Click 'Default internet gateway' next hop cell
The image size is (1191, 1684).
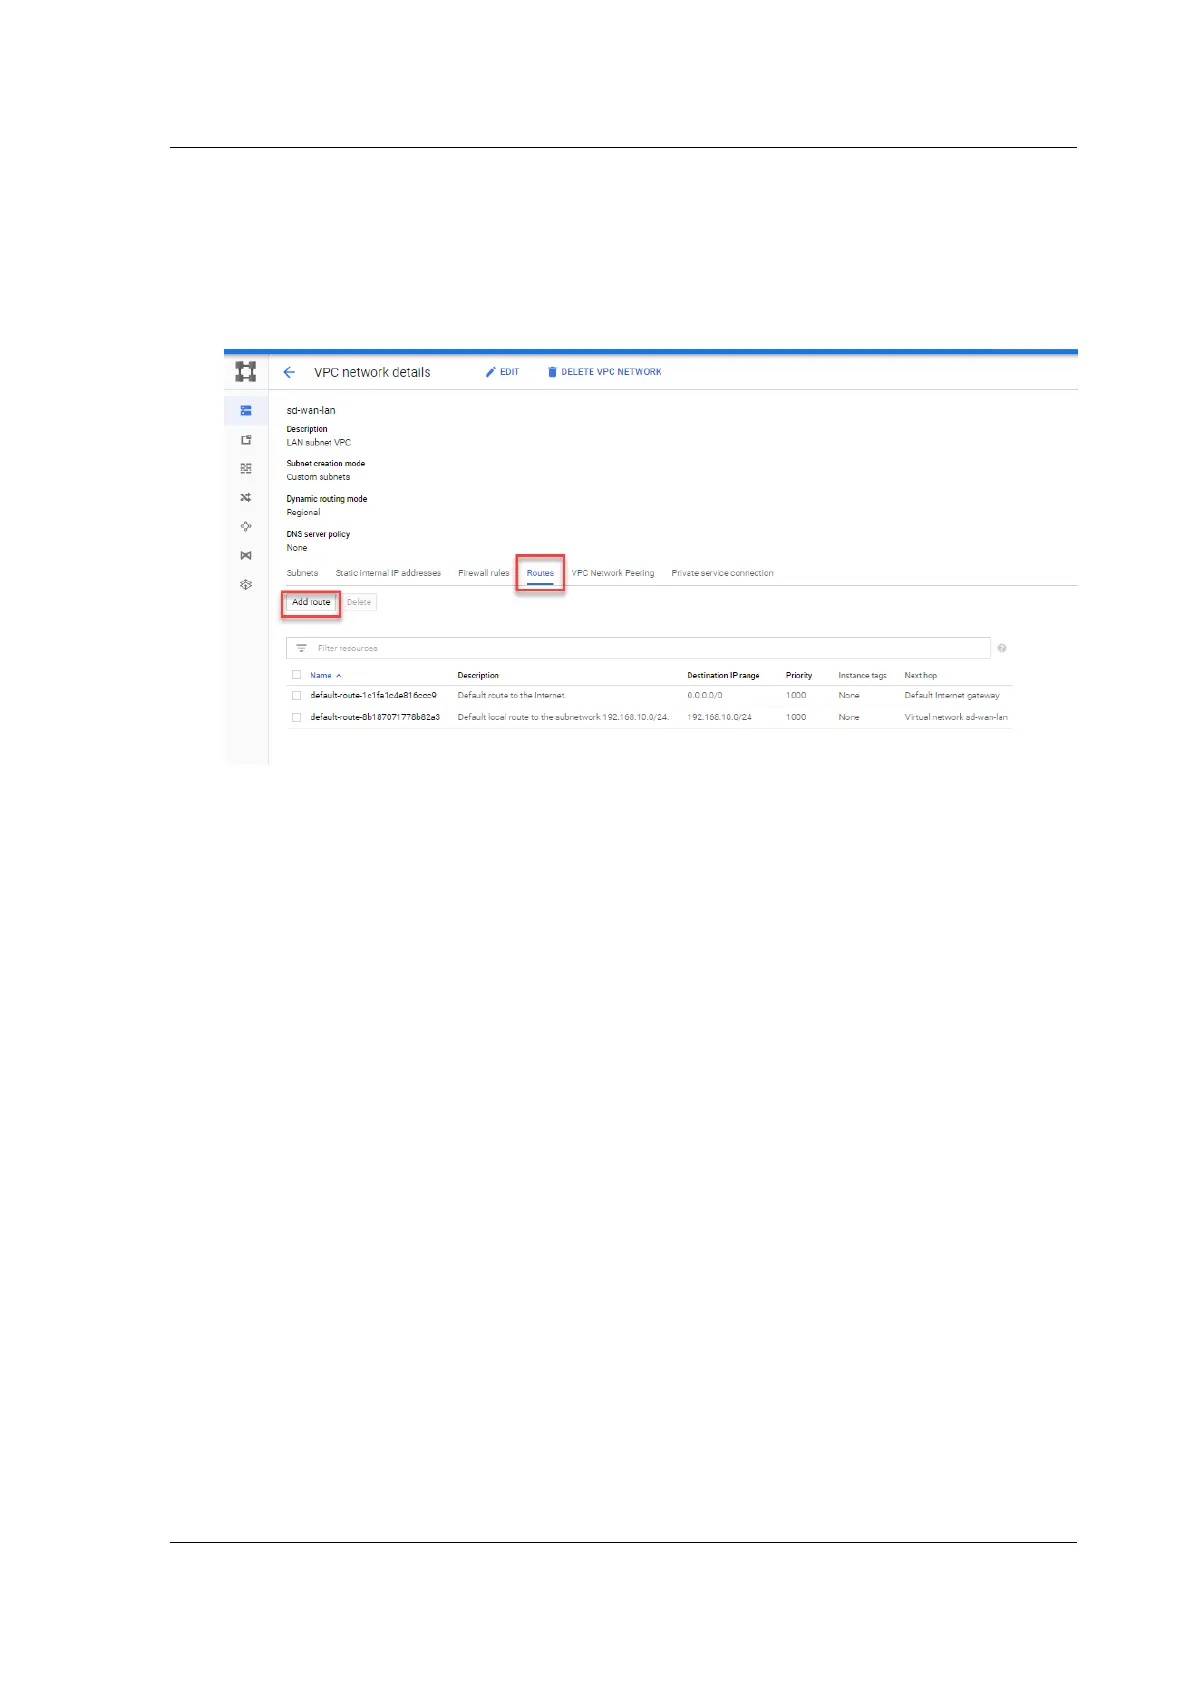tap(952, 695)
